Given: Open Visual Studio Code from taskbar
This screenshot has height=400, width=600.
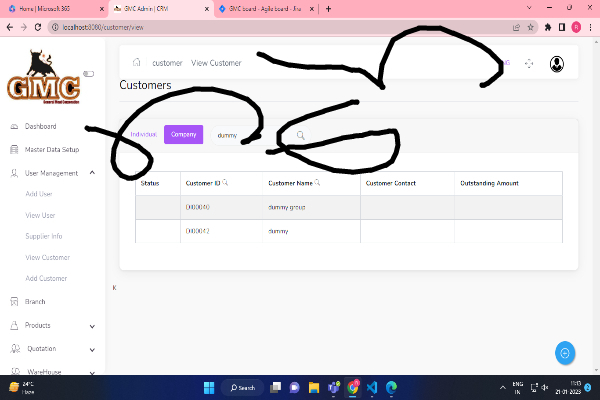Looking at the screenshot, I should click(x=371, y=387).
